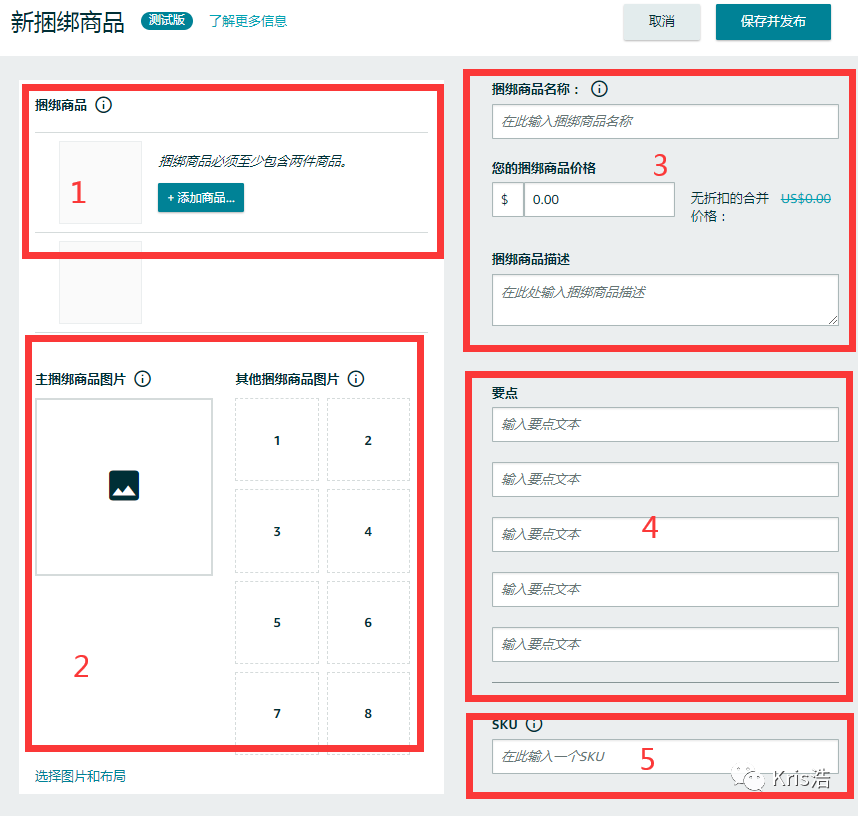Open the 捆绑商品 info tooltip icon
Image resolution: width=858 pixels, height=816 pixels.
104,105
